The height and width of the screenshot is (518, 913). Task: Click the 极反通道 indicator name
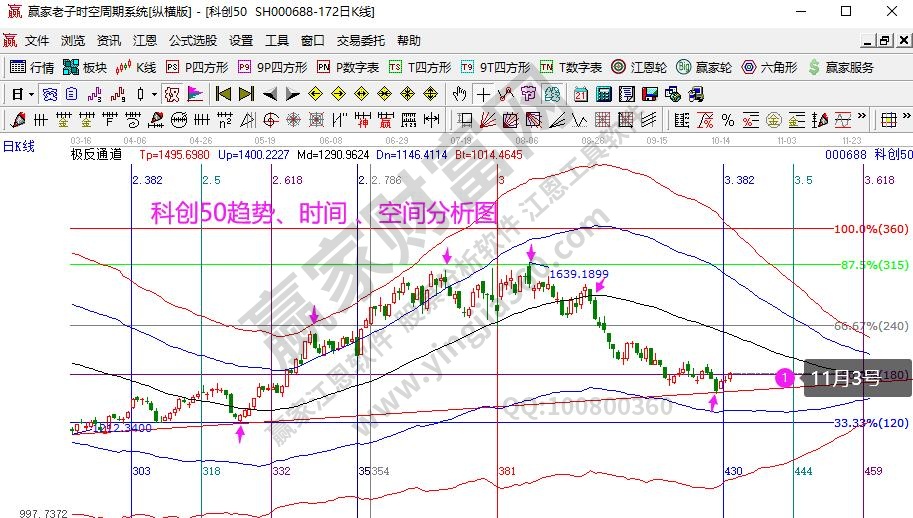click(97, 154)
